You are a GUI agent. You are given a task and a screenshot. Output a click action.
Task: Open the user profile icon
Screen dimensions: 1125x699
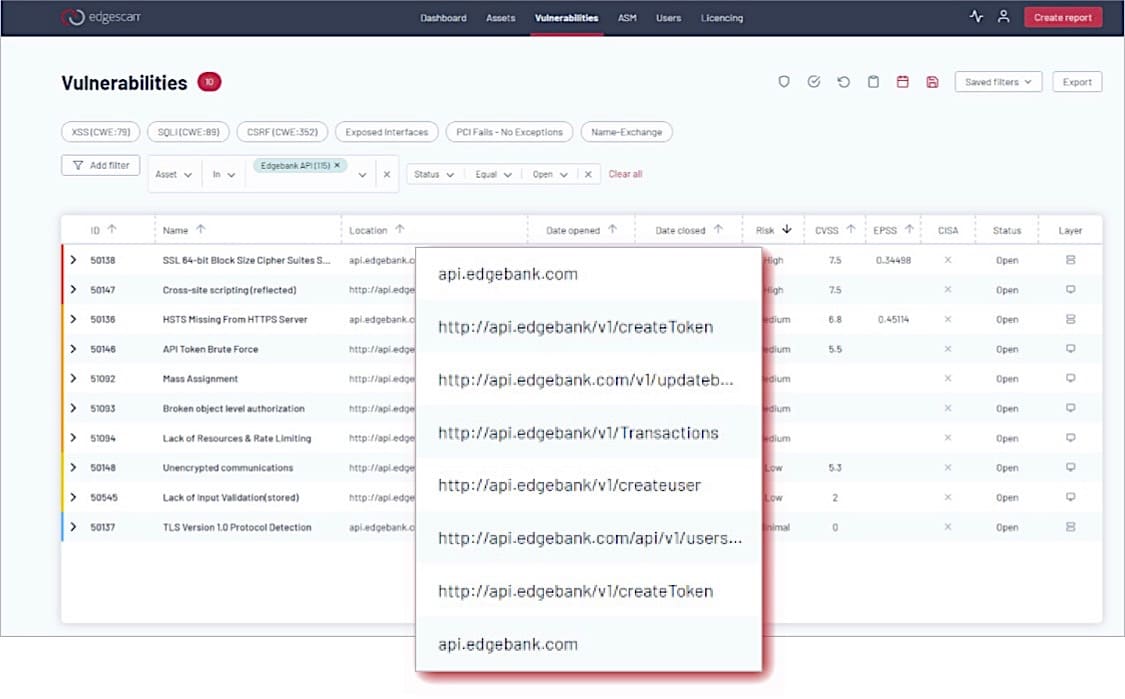coord(1004,17)
